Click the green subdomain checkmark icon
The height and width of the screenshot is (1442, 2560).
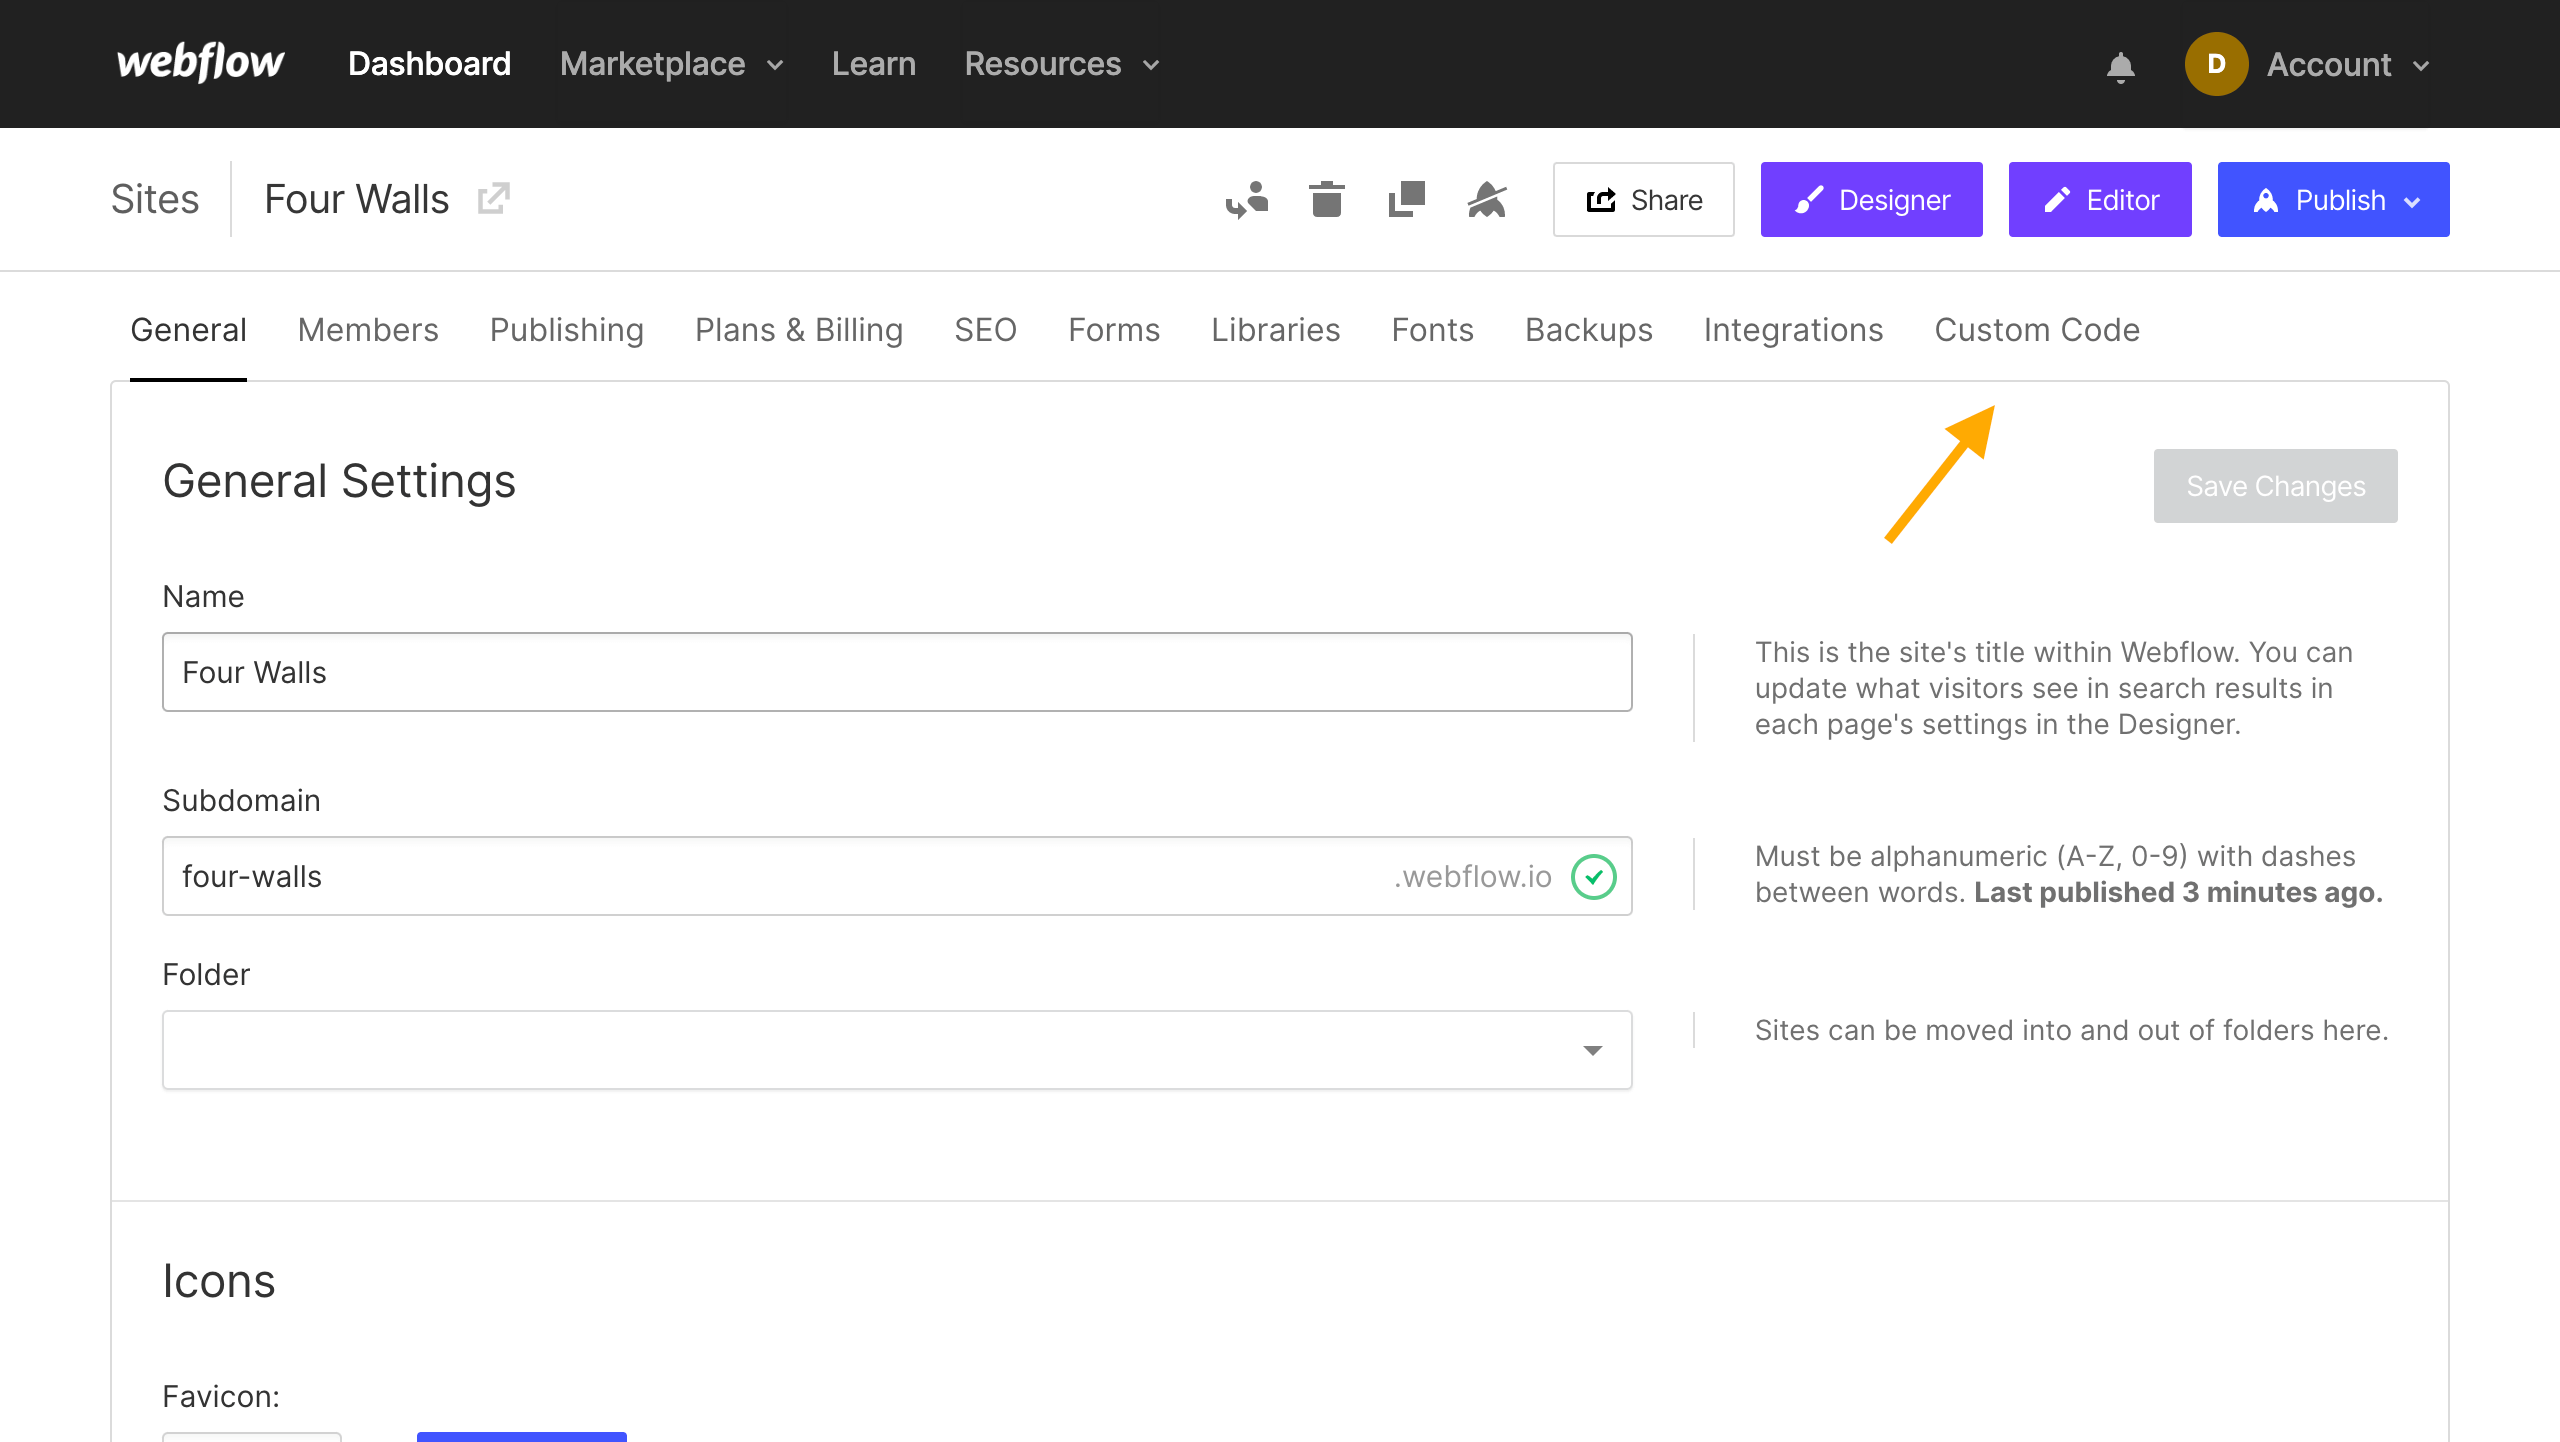pos(1594,877)
